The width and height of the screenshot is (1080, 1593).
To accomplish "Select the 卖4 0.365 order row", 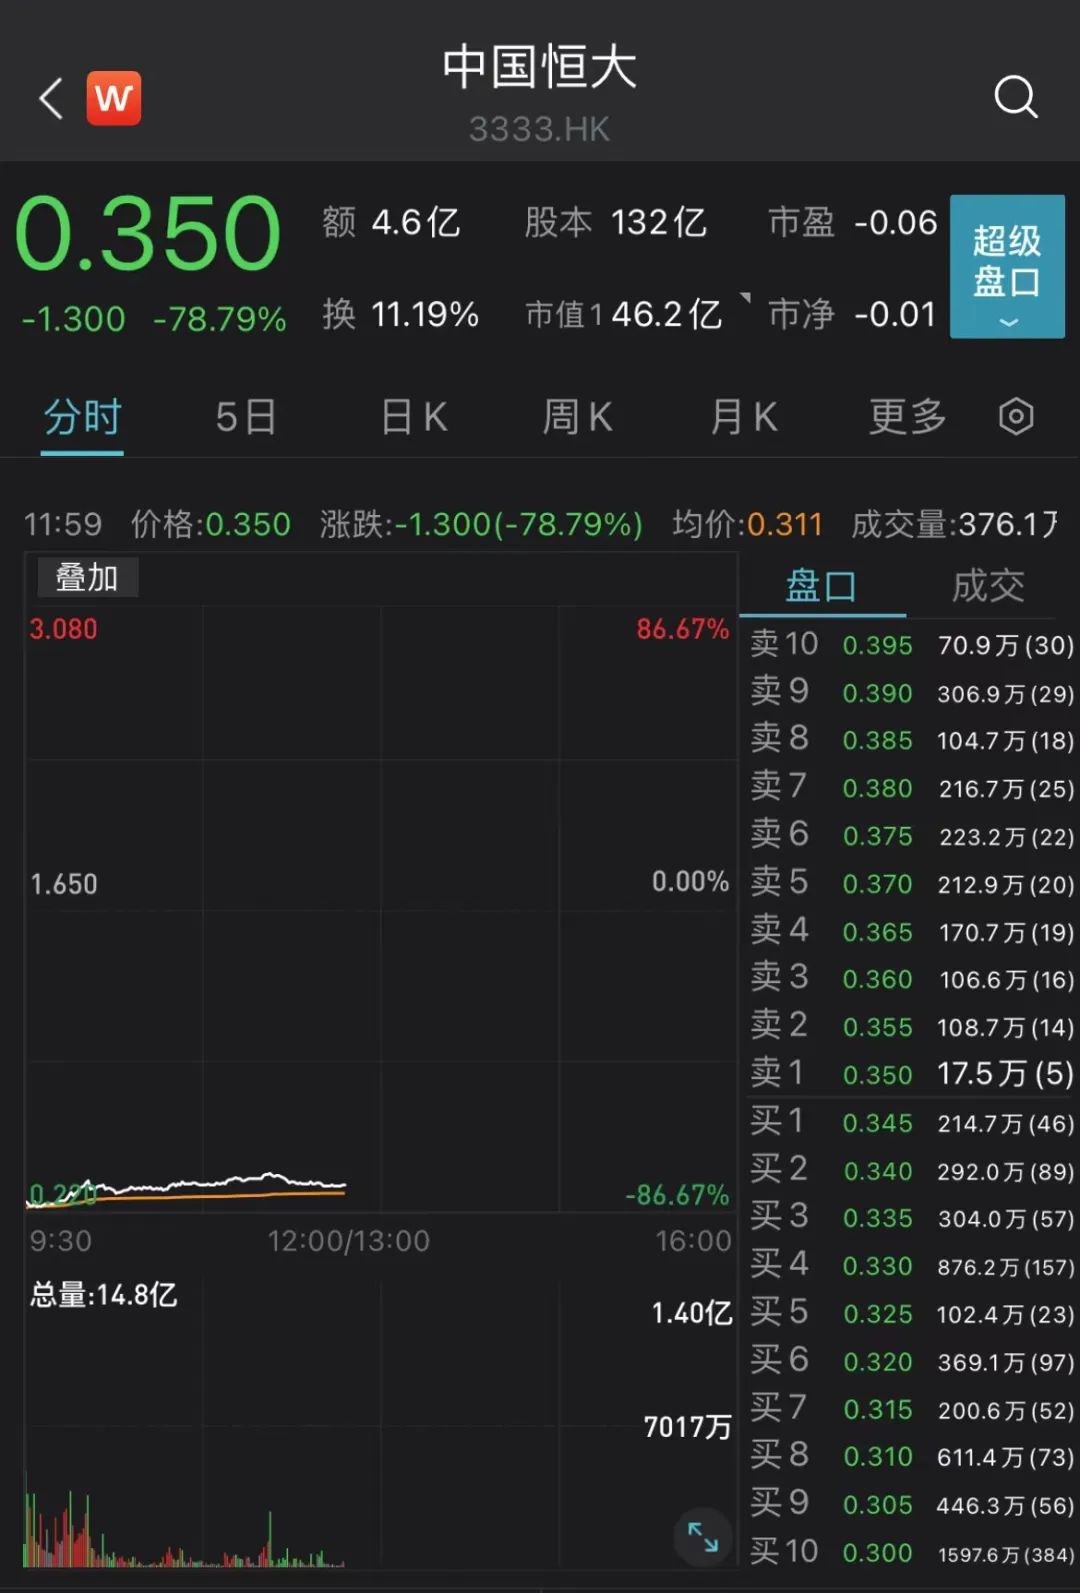I will [x=912, y=932].
